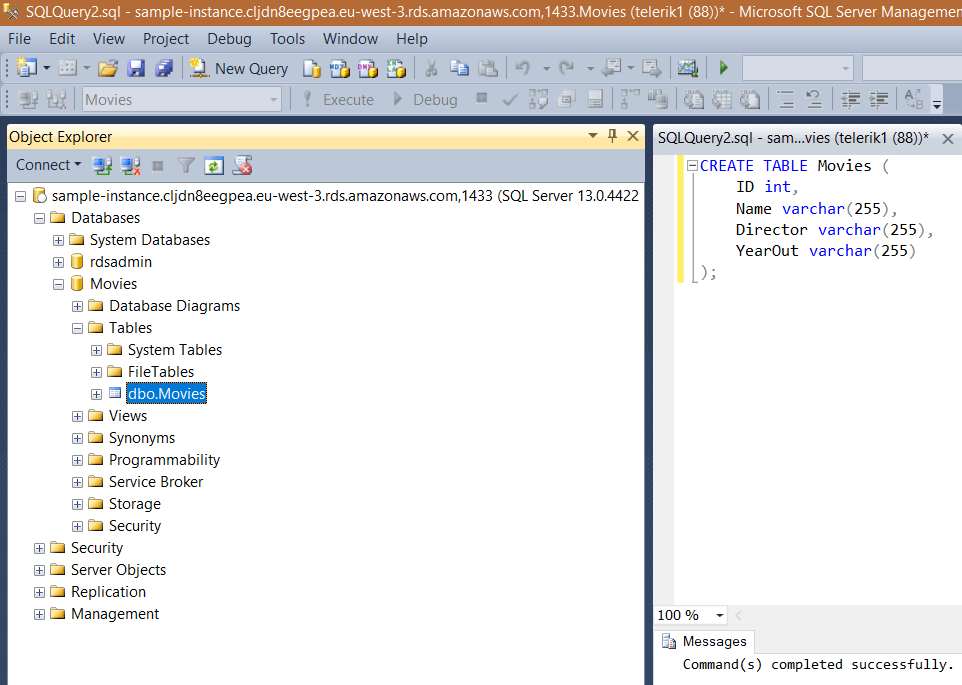
Task: Open the toolbar overflow options arrow
Action: 937,105
